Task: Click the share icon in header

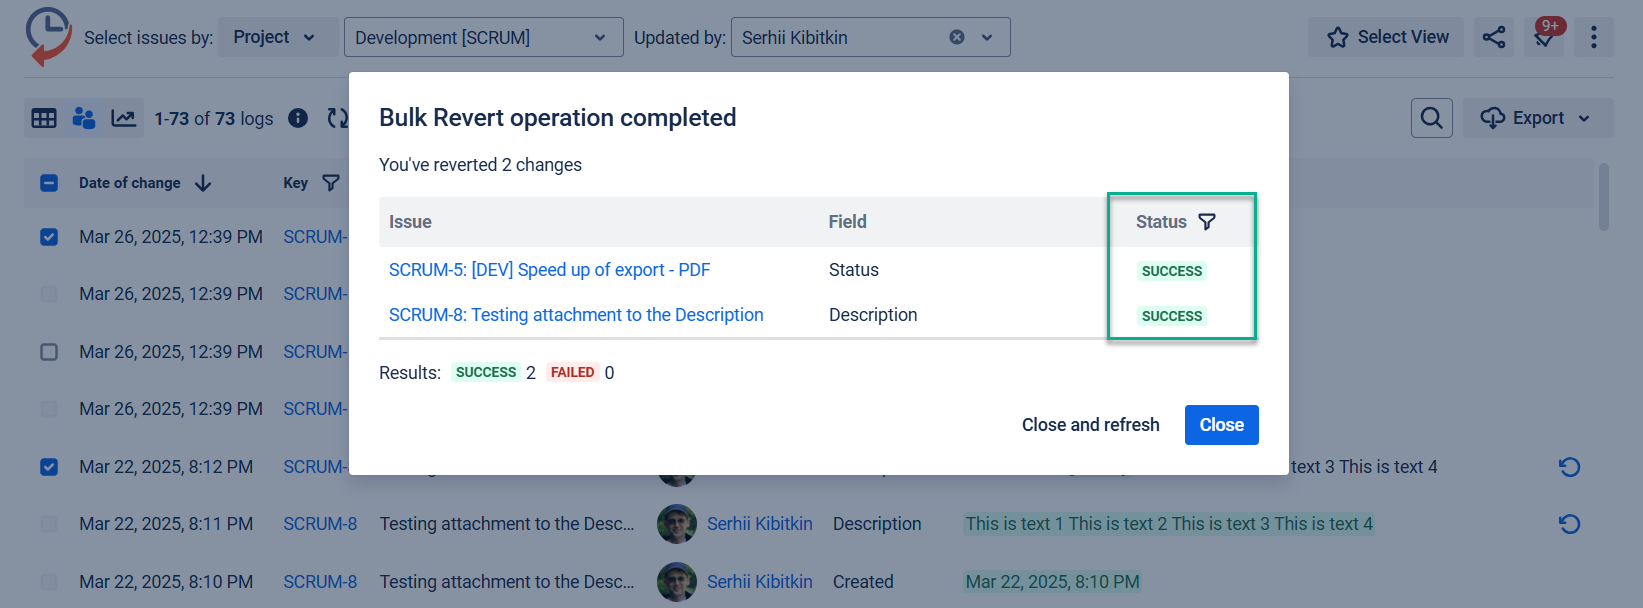Action: pos(1493,37)
